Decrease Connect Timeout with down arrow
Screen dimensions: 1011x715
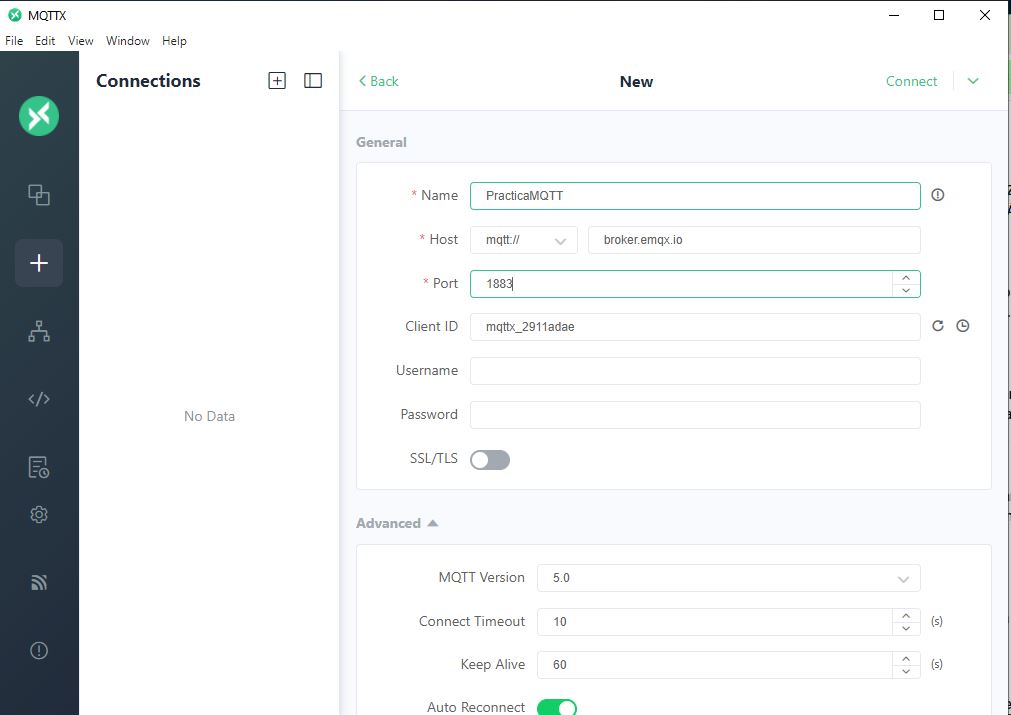tap(906, 629)
